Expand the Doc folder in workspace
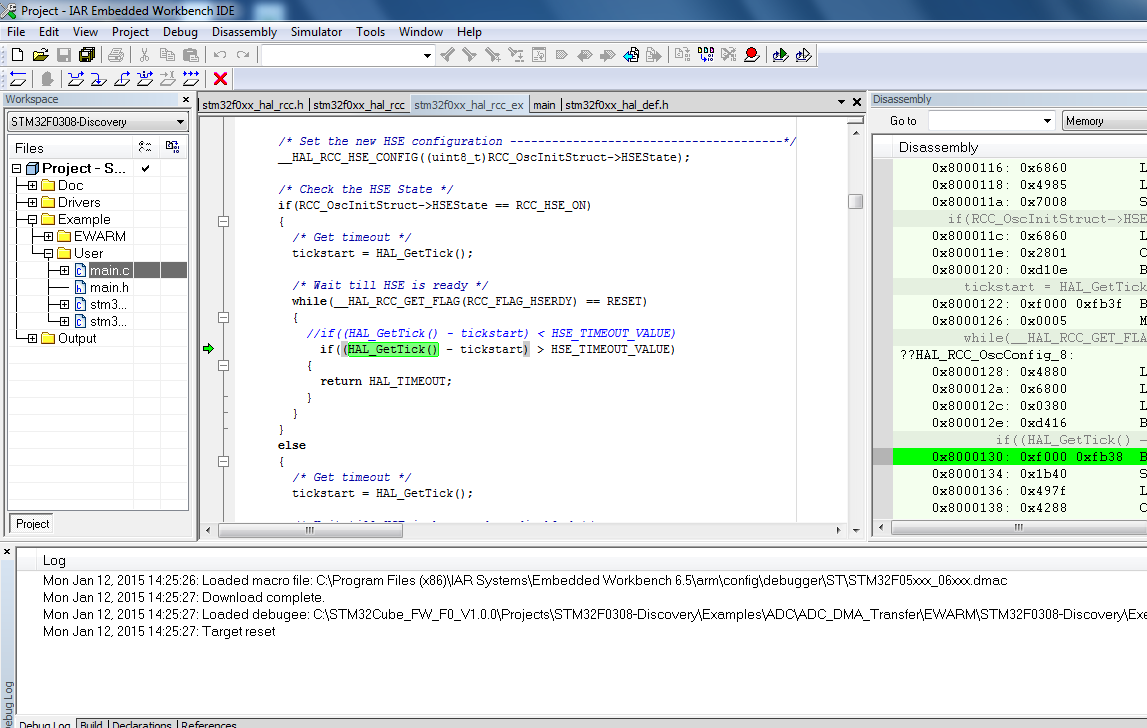 tap(32, 186)
